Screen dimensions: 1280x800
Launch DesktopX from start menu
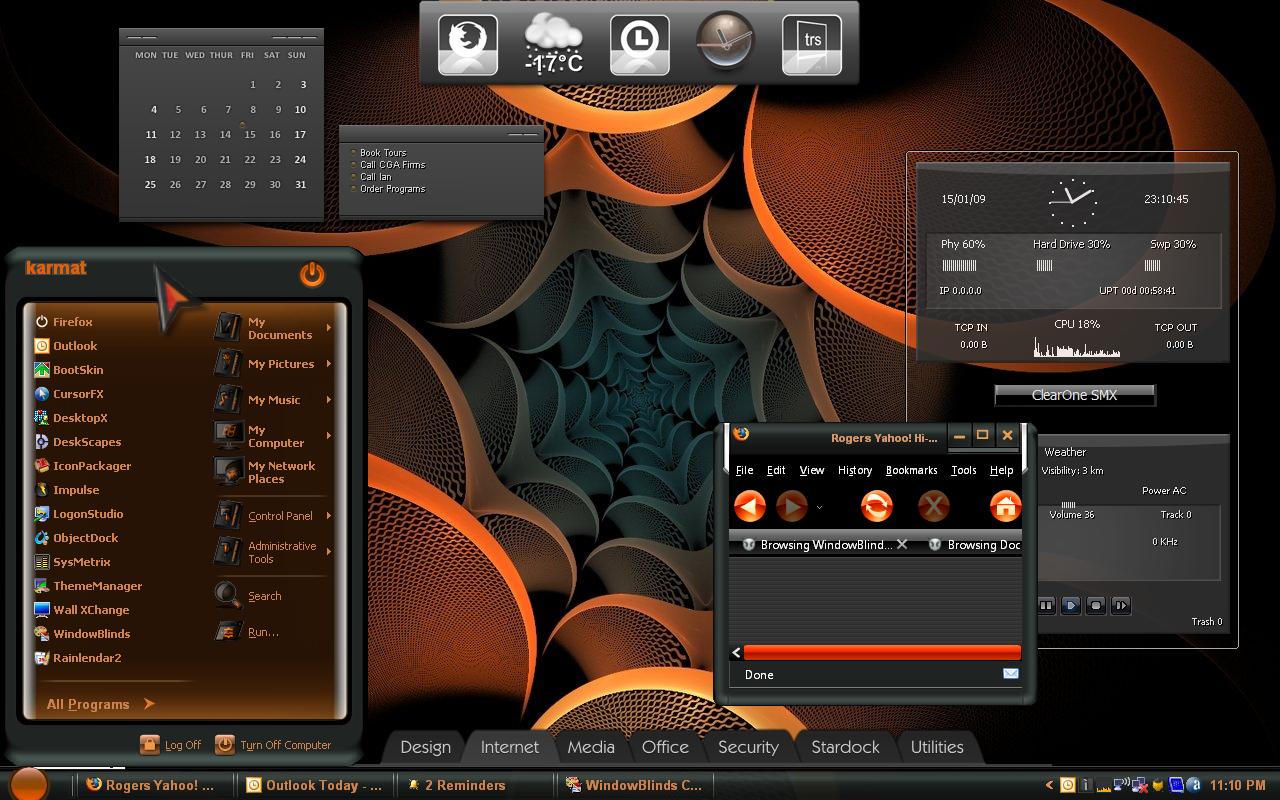pos(71,418)
